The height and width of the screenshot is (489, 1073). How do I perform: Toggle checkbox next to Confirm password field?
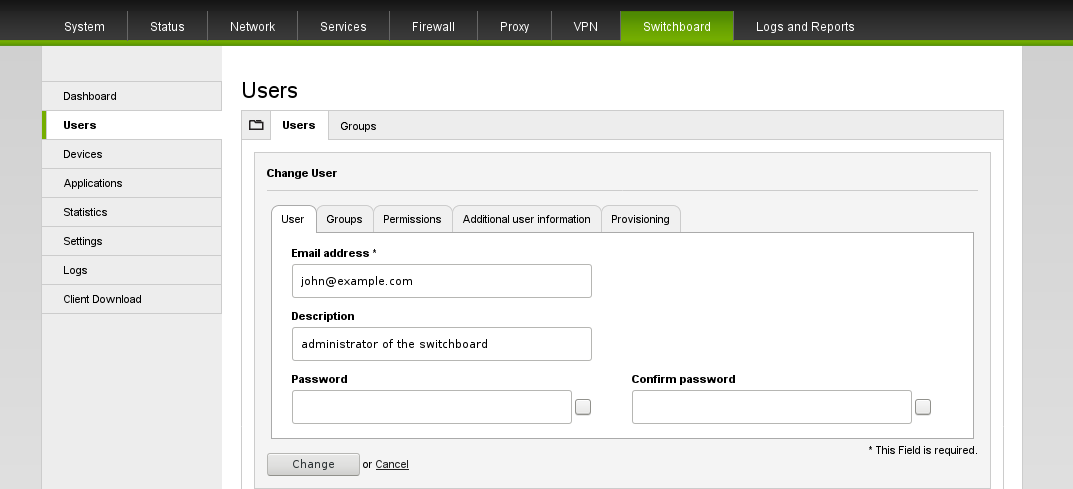[923, 407]
